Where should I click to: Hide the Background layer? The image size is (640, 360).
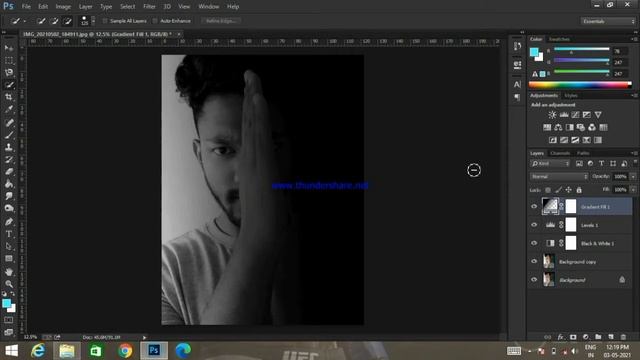[x=534, y=280]
